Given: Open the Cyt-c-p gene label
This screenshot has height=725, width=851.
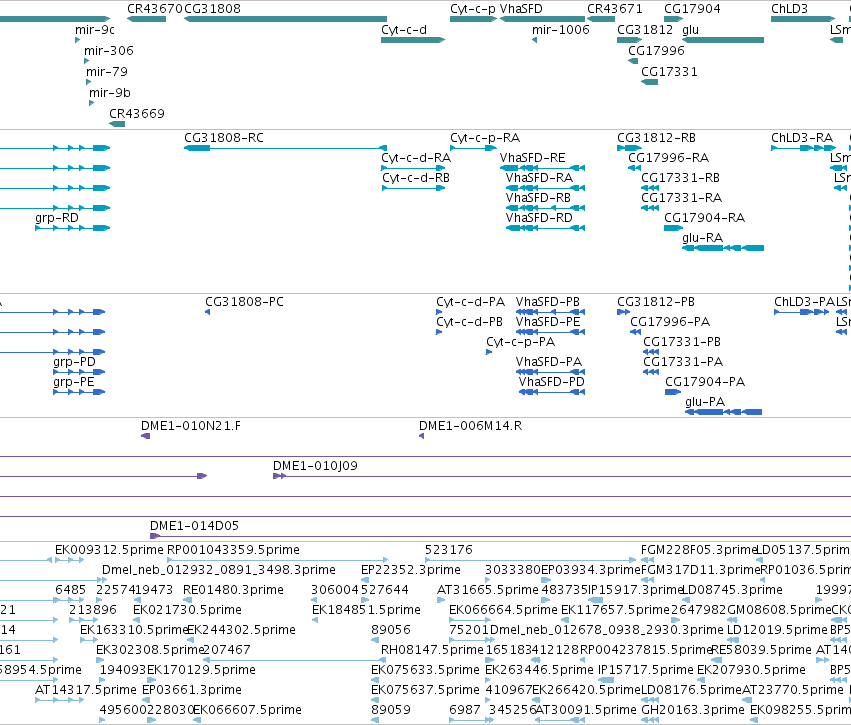Looking at the screenshot, I should click(x=473, y=9).
